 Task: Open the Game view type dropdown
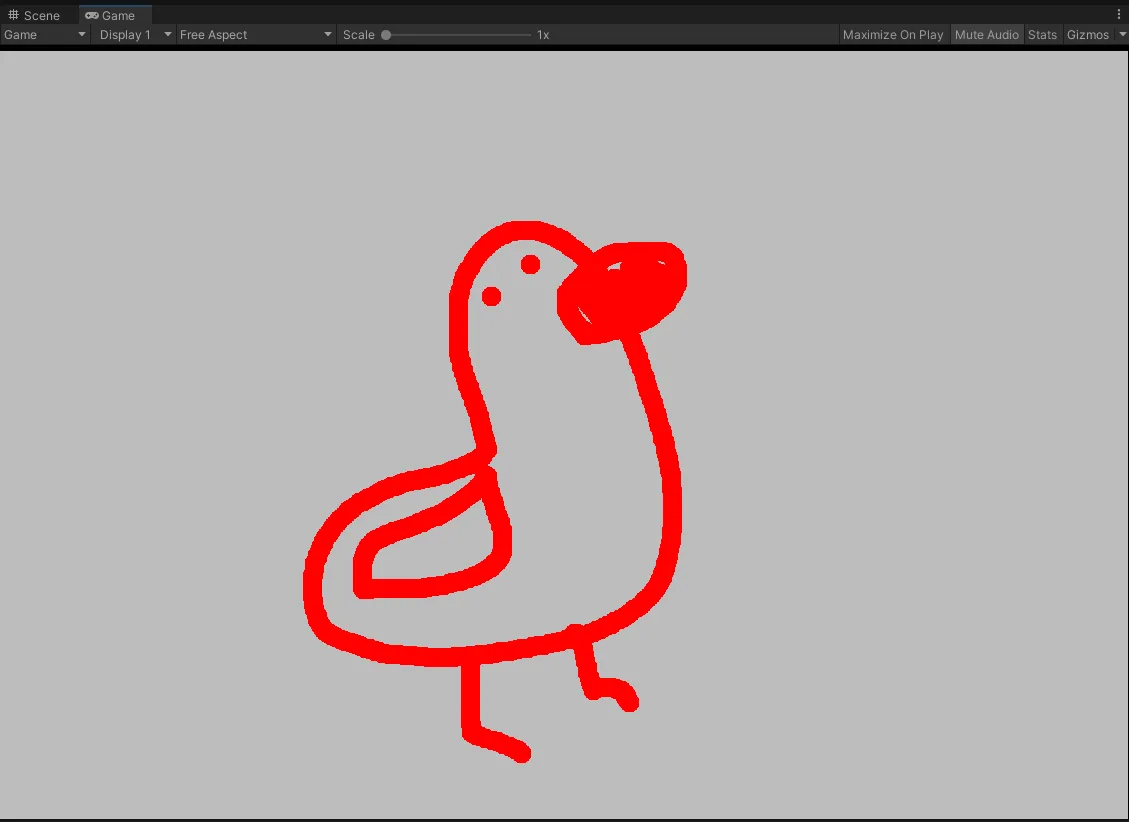click(x=45, y=35)
